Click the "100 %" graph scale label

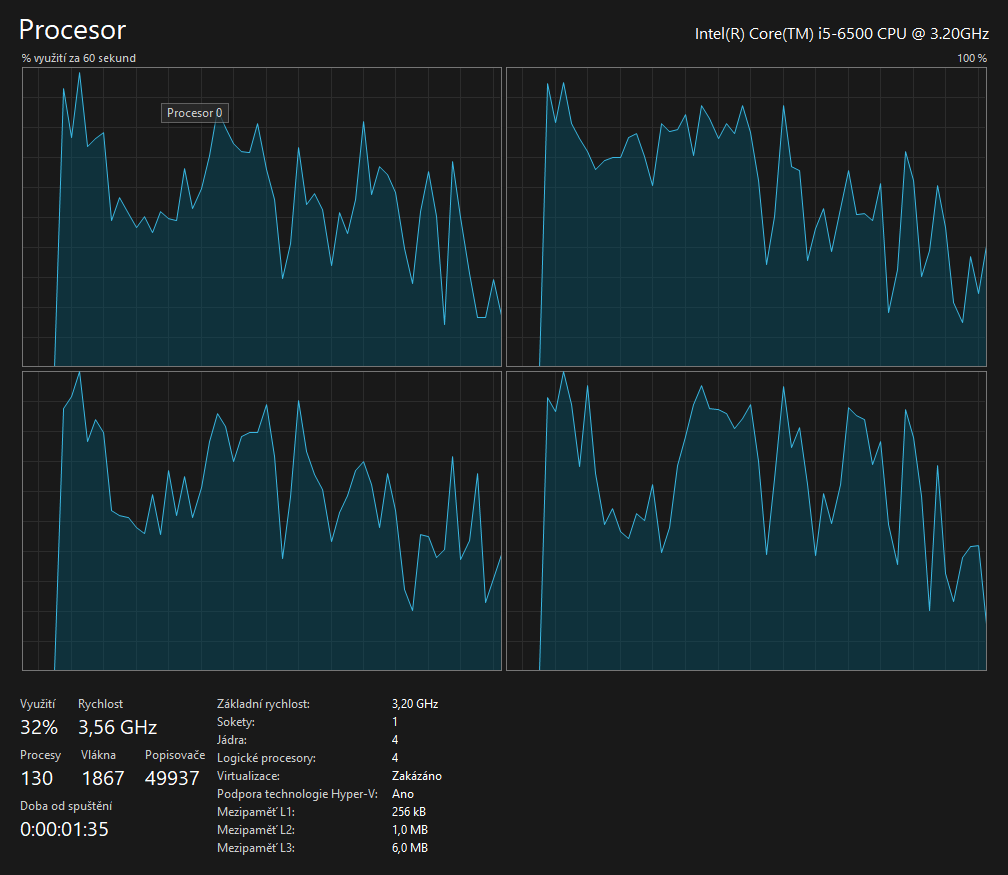coord(971,58)
